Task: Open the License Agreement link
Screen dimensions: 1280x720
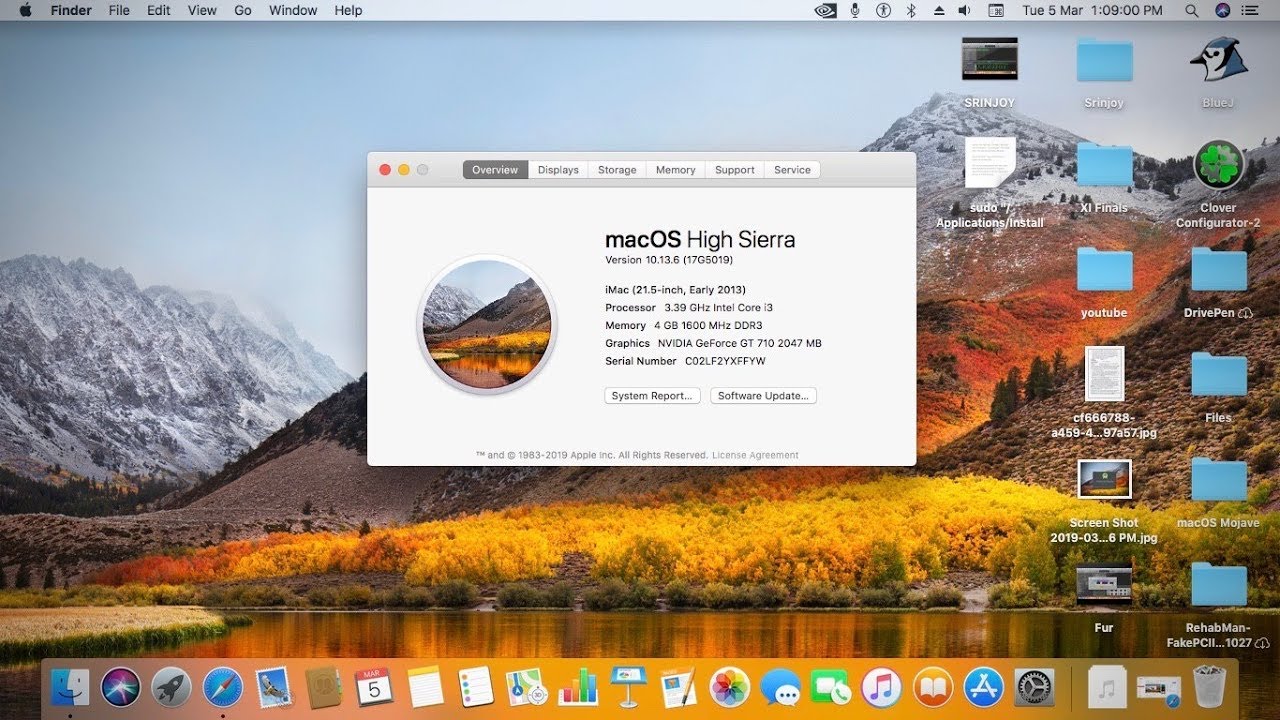Action: 755,455
